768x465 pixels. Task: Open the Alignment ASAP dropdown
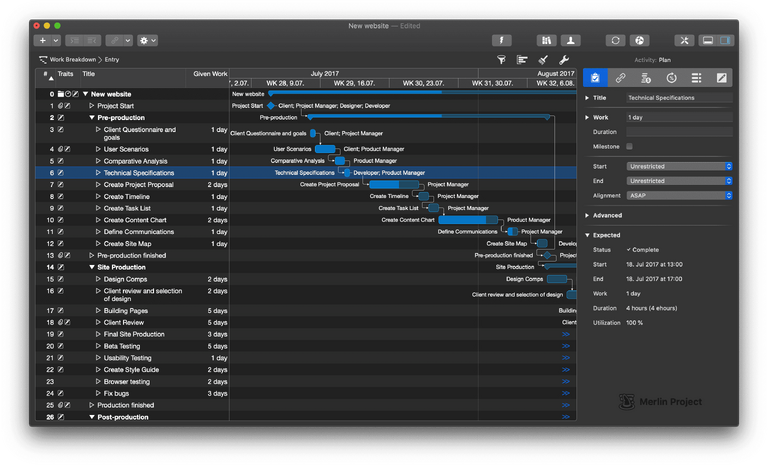tap(679, 196)
